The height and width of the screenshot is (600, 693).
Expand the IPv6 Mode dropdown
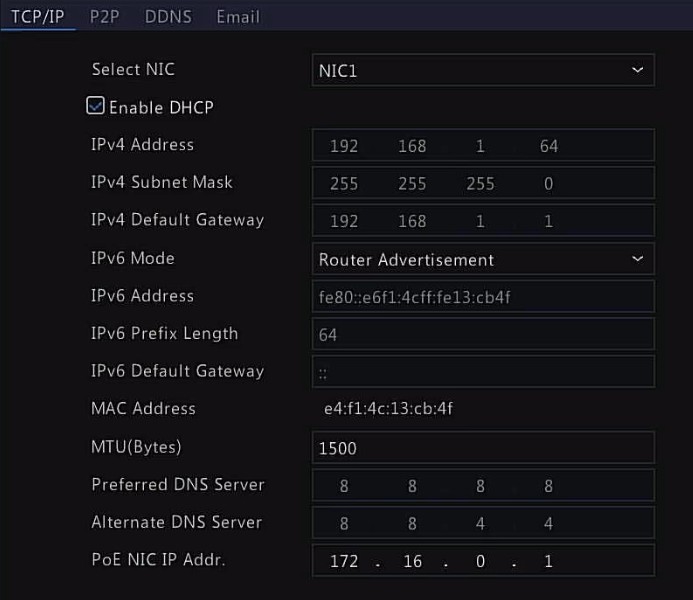(x=482, y=259)
